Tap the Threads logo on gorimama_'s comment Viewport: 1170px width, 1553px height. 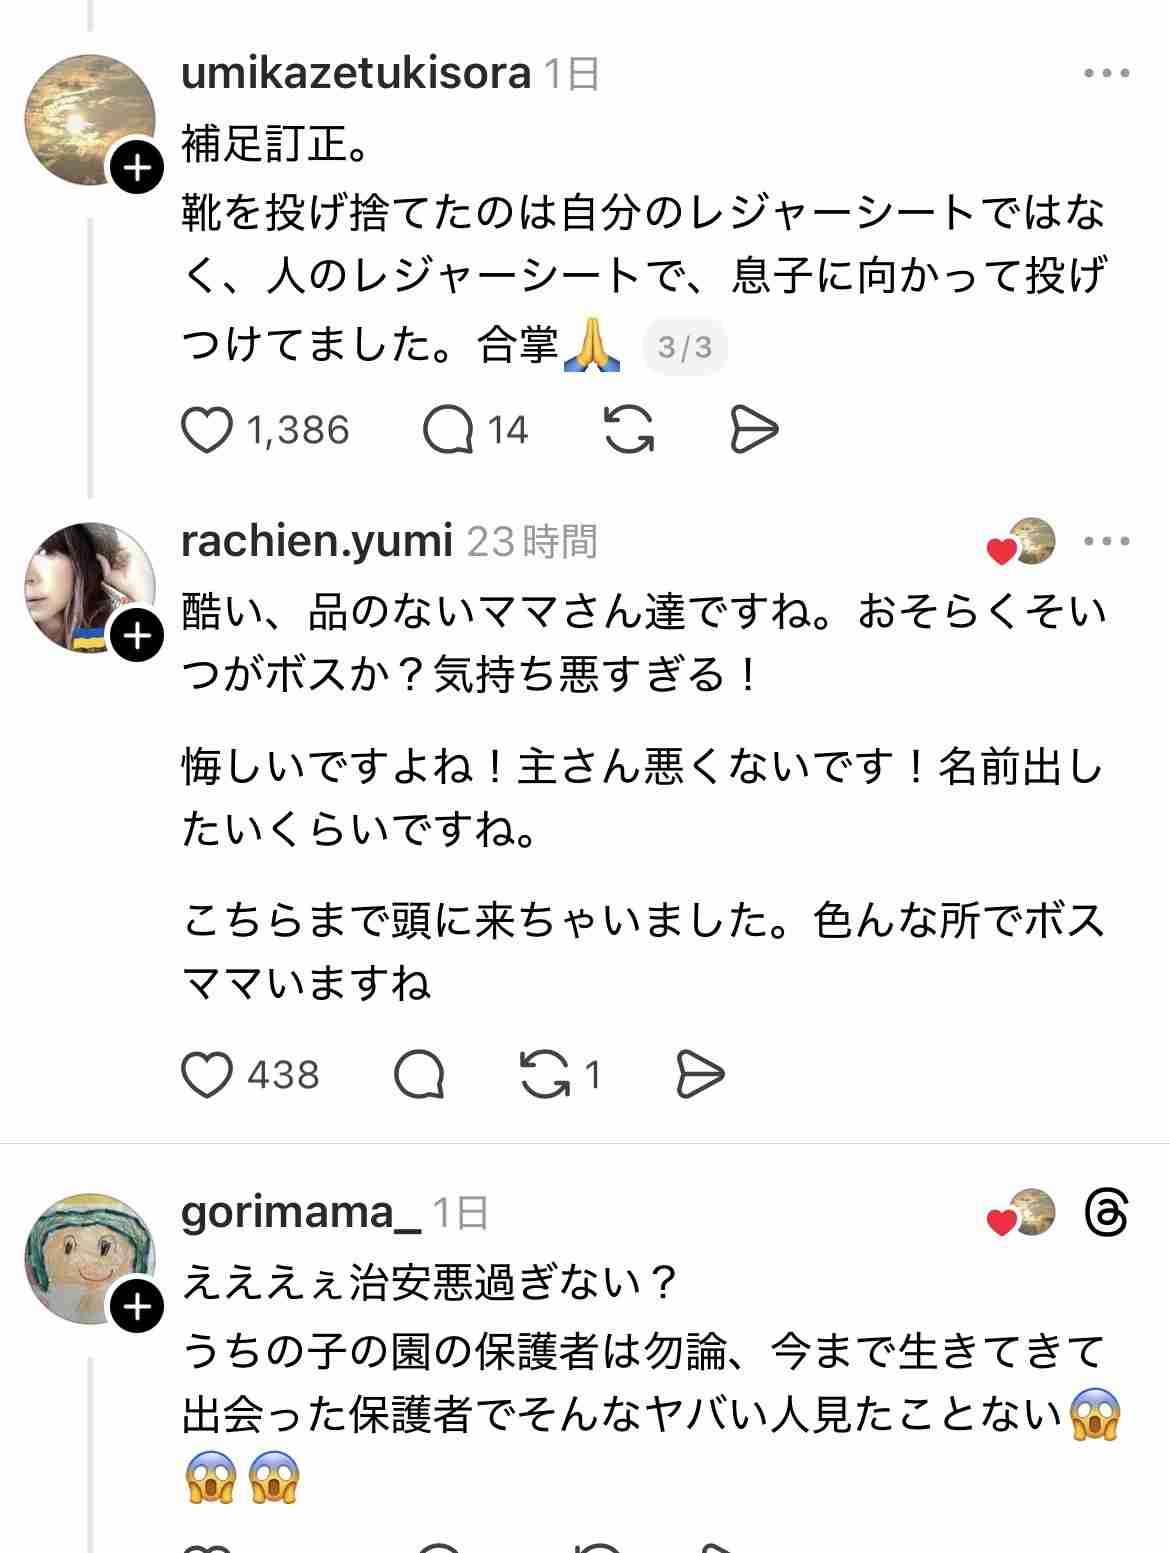point(1107,1214)
